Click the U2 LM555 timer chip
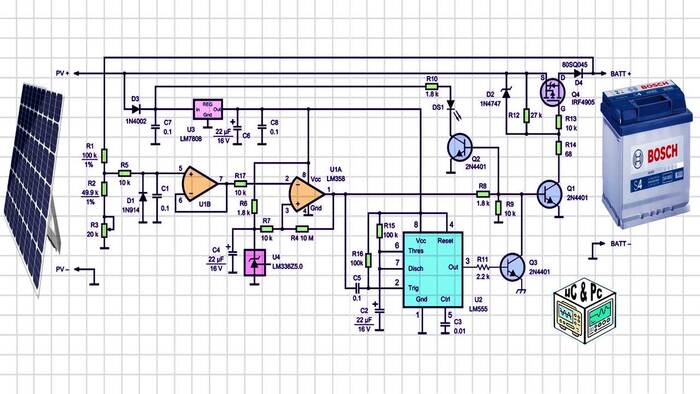This screenshot has width=700, height=394. coord(433,270)
